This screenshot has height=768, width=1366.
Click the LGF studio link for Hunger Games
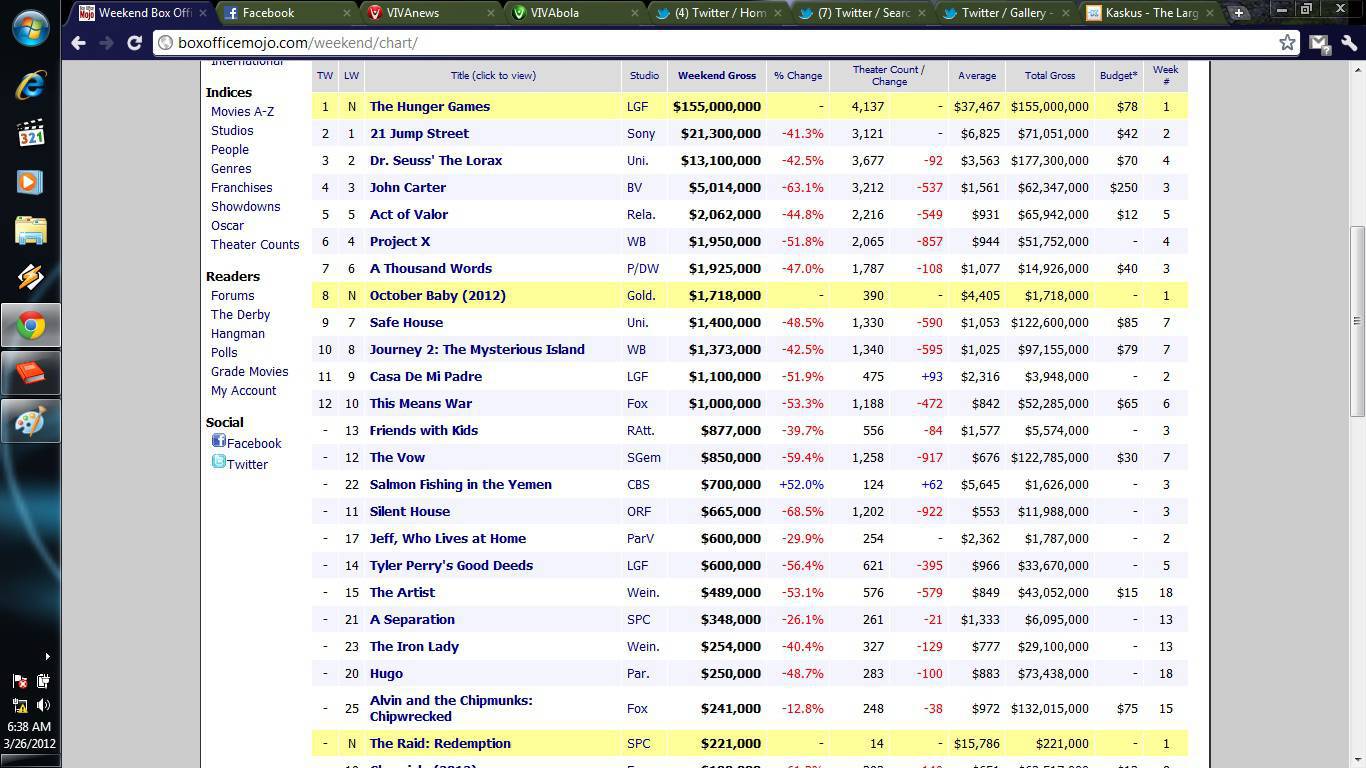pos(638,106)
